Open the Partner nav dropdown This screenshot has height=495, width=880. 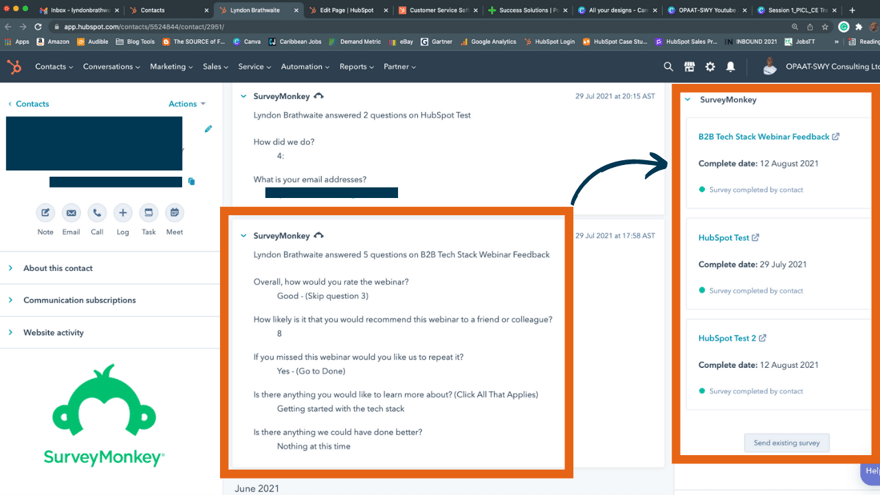tap(400, 67)
